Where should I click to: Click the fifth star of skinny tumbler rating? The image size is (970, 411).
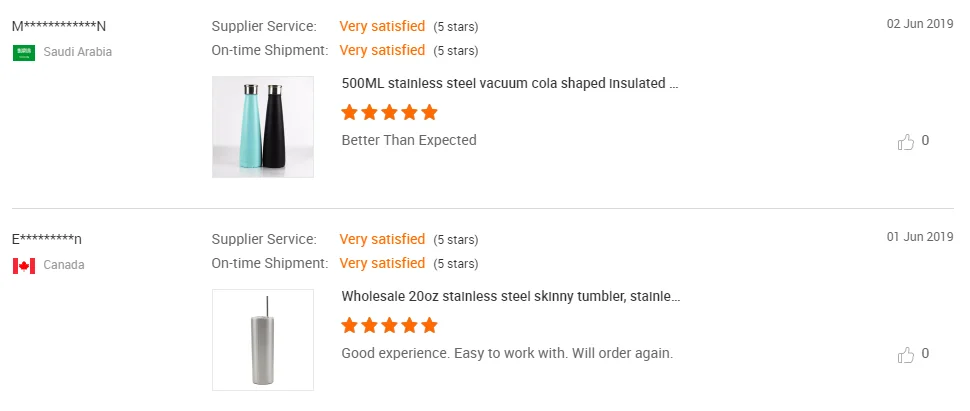[x=429, y=325]
